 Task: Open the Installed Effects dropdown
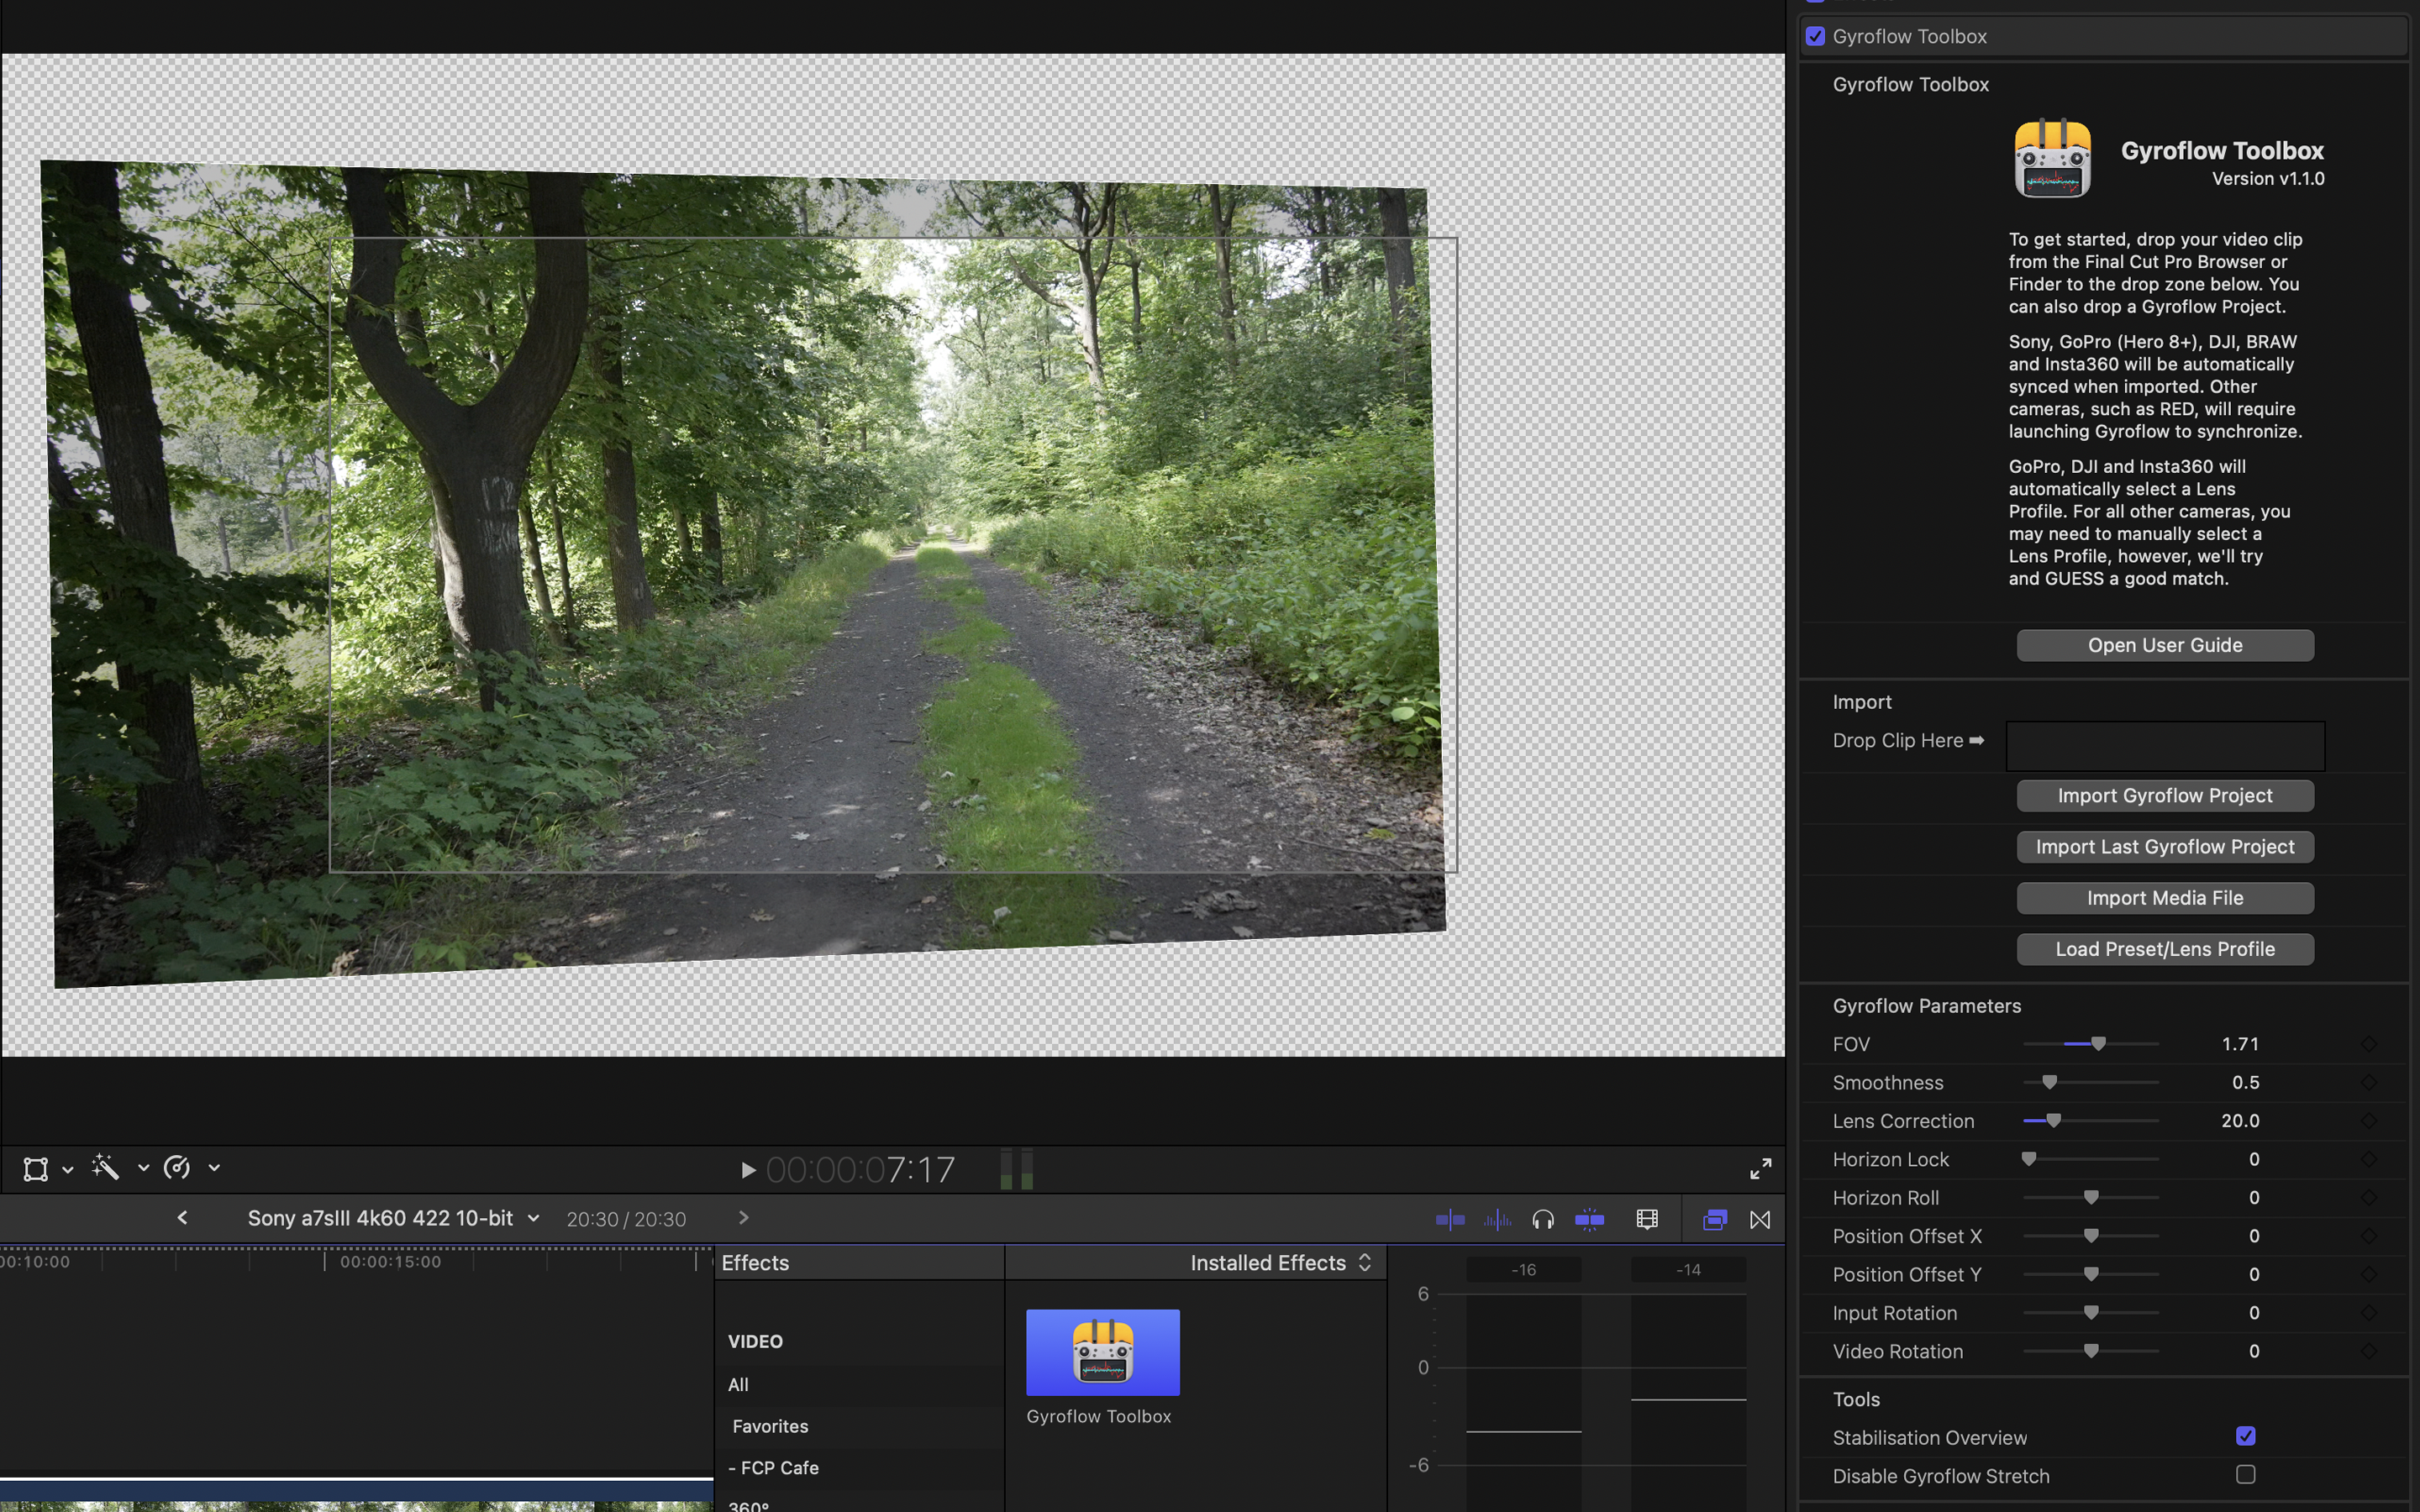coord(1280,1262)
